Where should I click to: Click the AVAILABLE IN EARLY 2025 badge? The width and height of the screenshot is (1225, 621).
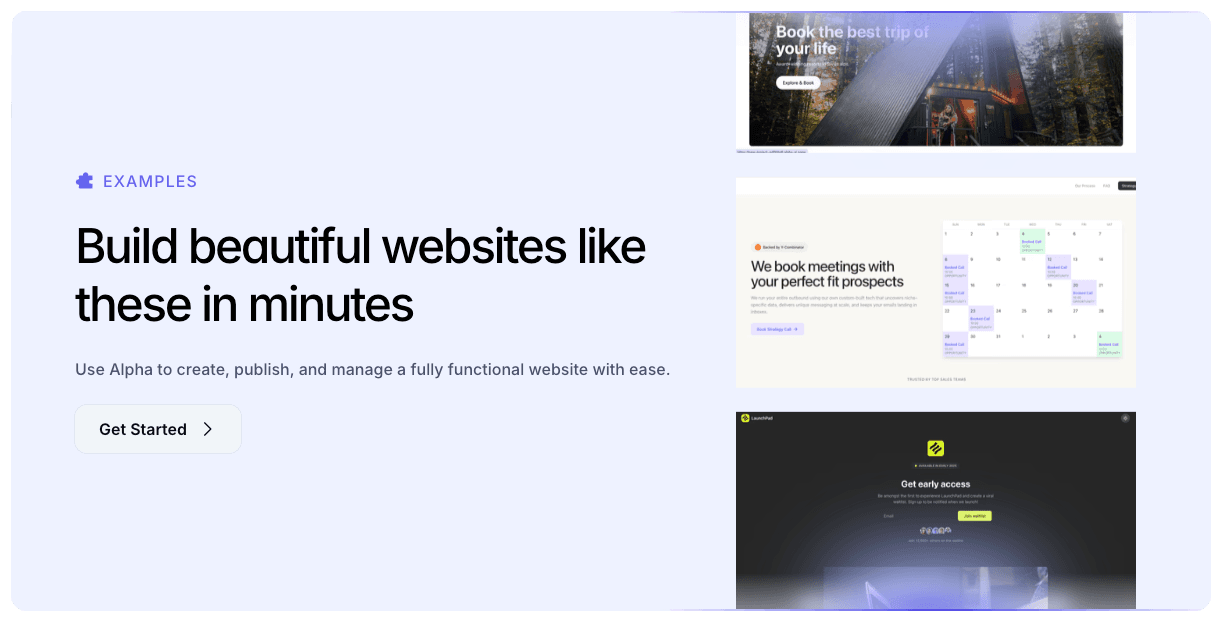click(935, 466)
